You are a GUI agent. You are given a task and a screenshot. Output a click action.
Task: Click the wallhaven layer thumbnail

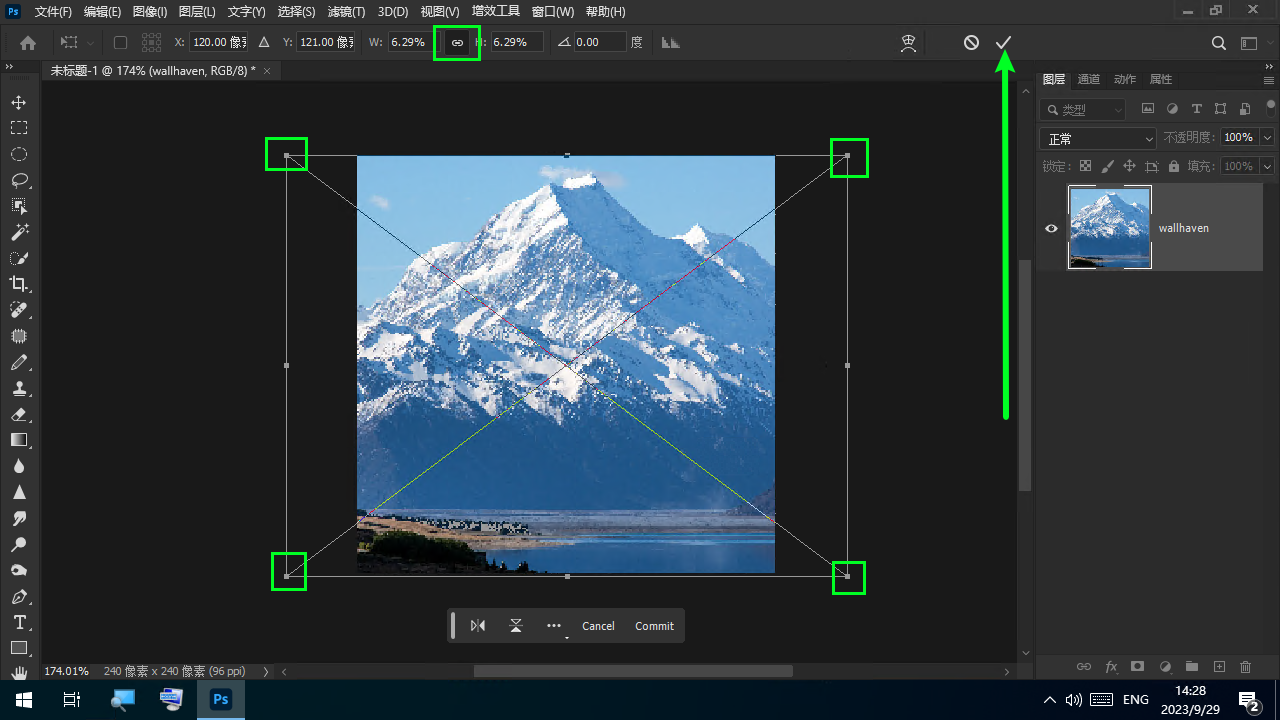point(1110,227)
